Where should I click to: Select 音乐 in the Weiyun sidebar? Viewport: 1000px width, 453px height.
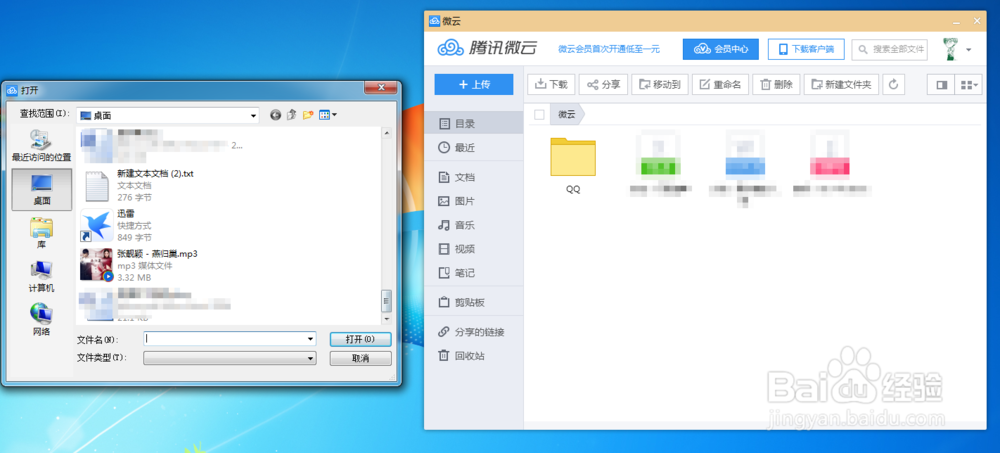(473, 225)
